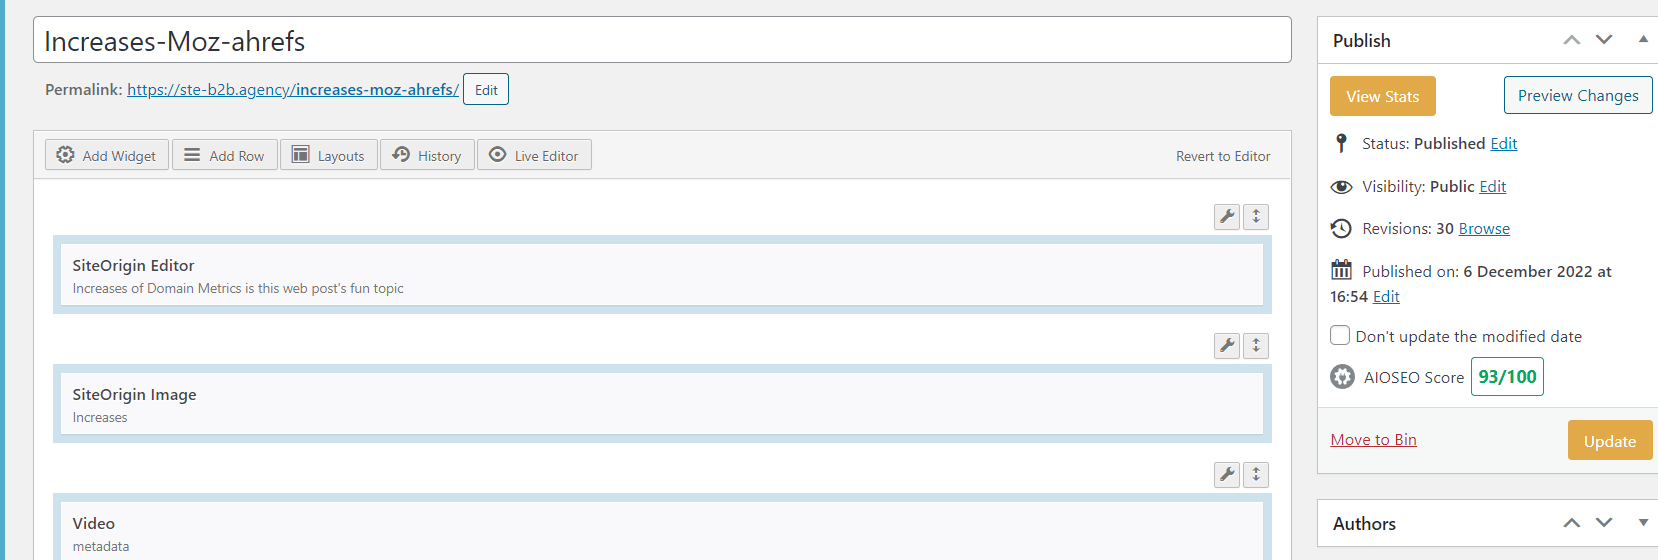This screenshot has height=560, width=1658.
Task: Collapse the Publish panel with triangle toggle
Action: pyautogui.click(x=1643, y=40)
